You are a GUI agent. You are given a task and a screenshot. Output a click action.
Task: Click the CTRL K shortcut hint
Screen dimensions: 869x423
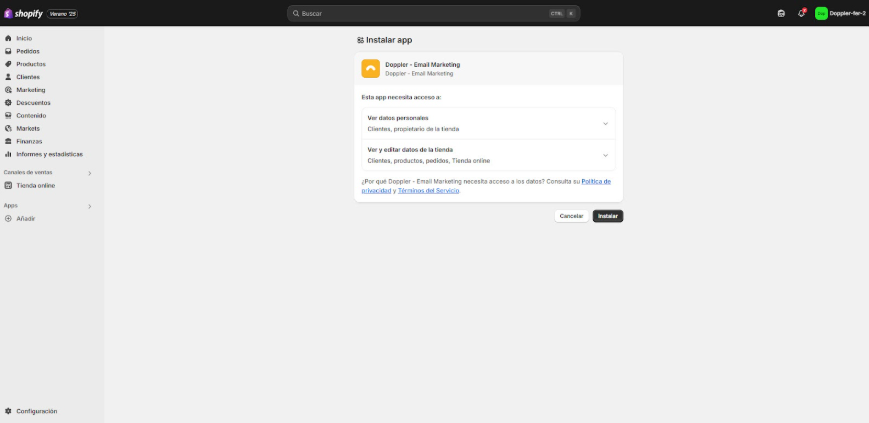tap(563, 13)
